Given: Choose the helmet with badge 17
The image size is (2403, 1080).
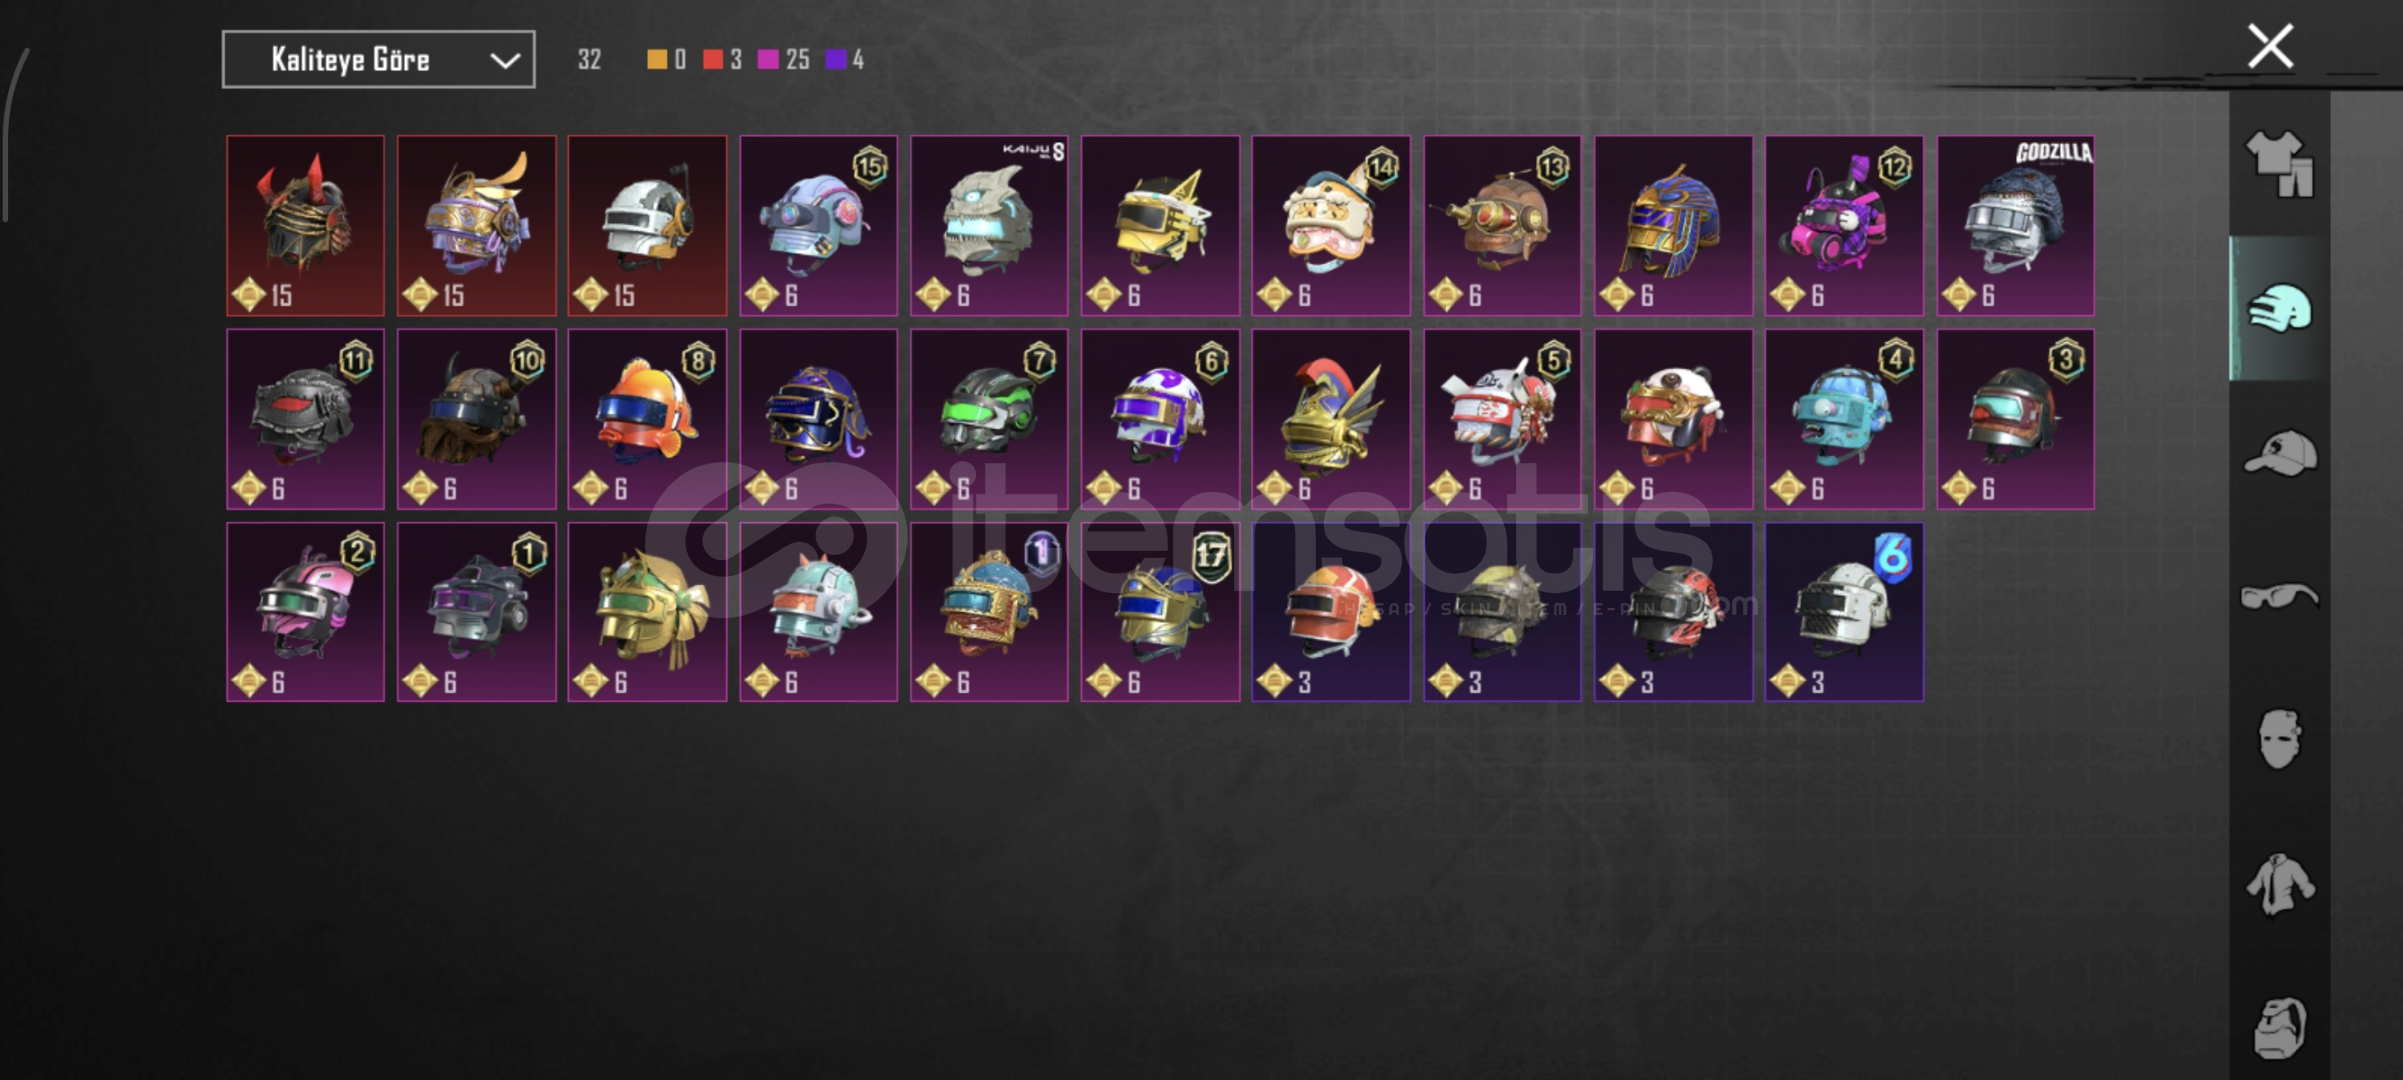Looking at the screenshot, I should tap(1160, 612).
